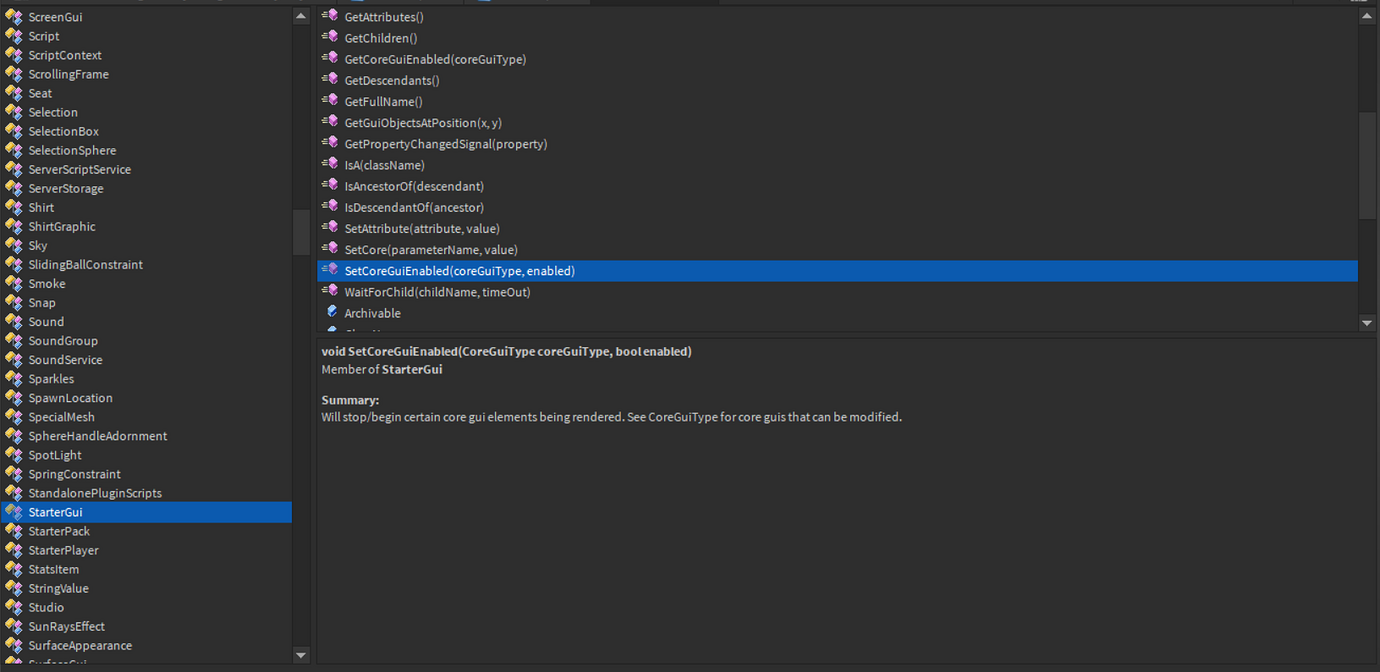Select the GetChildren() method
Image resolution: width=1380 pixels, height=672 pixels.
tap(381, 37)
